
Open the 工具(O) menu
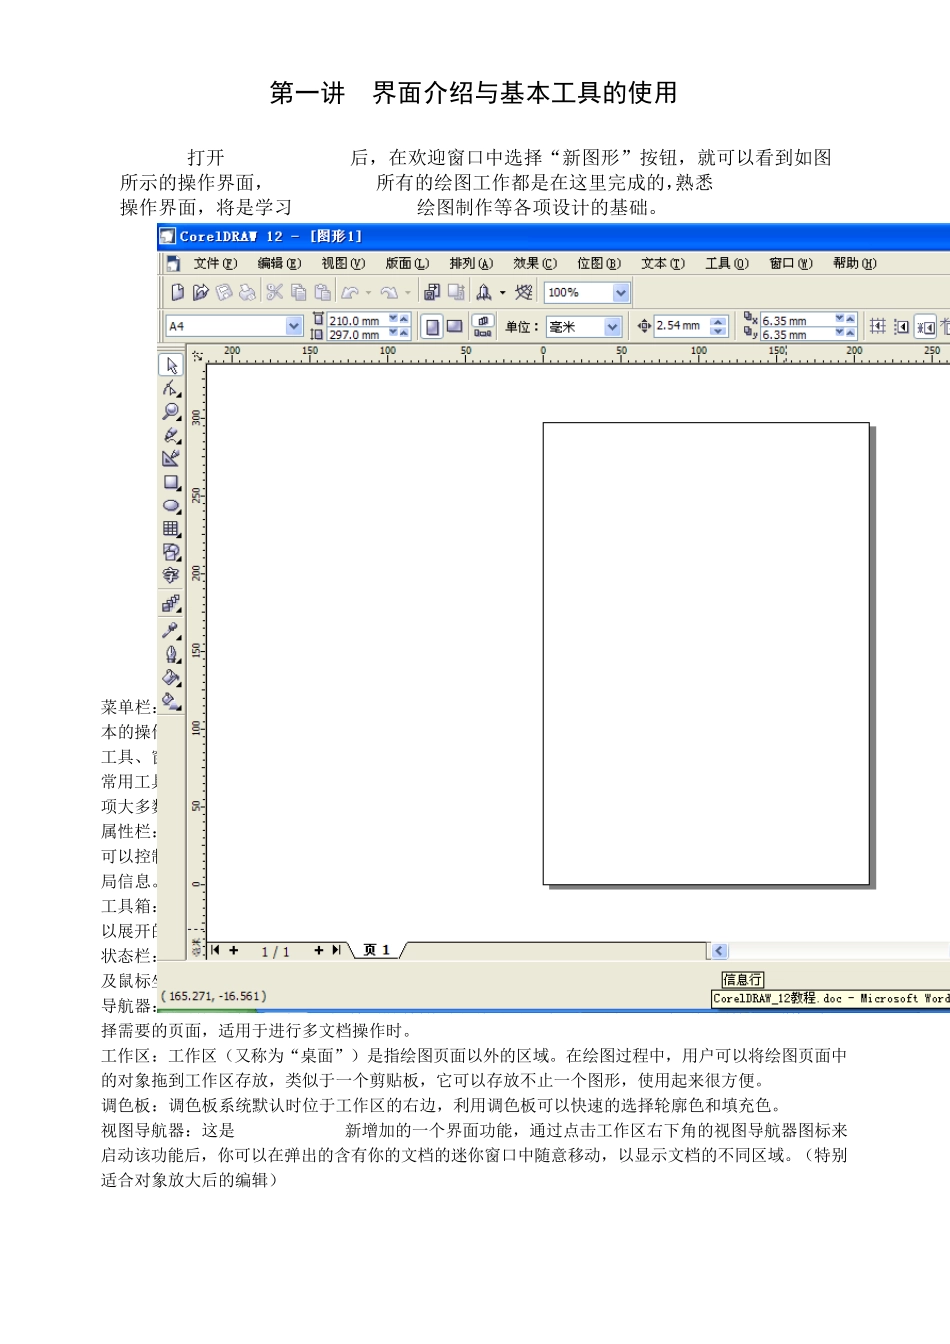click(x=727, y=263)
